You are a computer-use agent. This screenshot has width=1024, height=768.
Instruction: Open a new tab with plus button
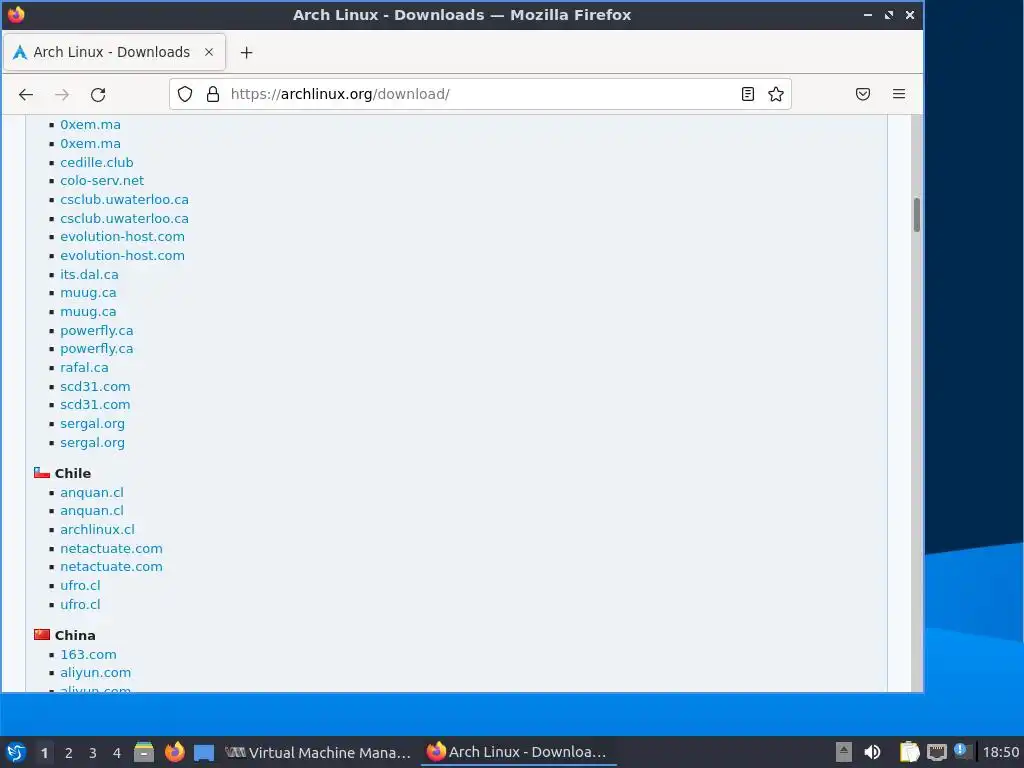coord(246,52)
